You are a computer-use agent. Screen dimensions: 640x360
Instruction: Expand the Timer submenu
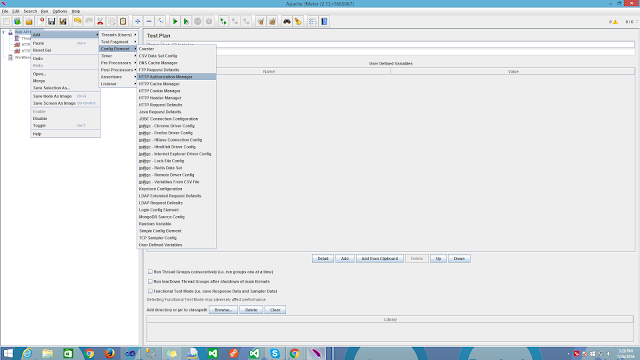click(118, 56)
